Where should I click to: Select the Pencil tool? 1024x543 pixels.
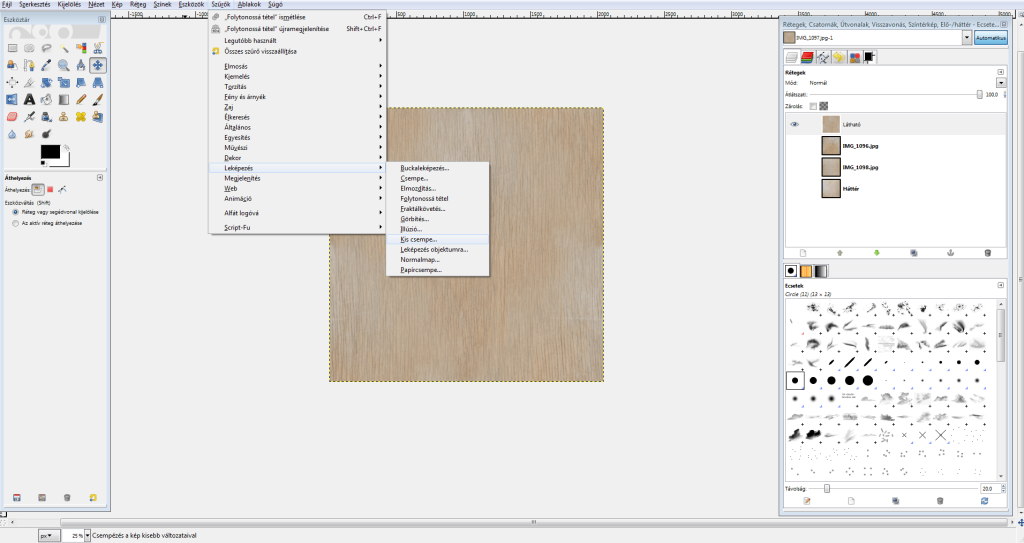81,100
